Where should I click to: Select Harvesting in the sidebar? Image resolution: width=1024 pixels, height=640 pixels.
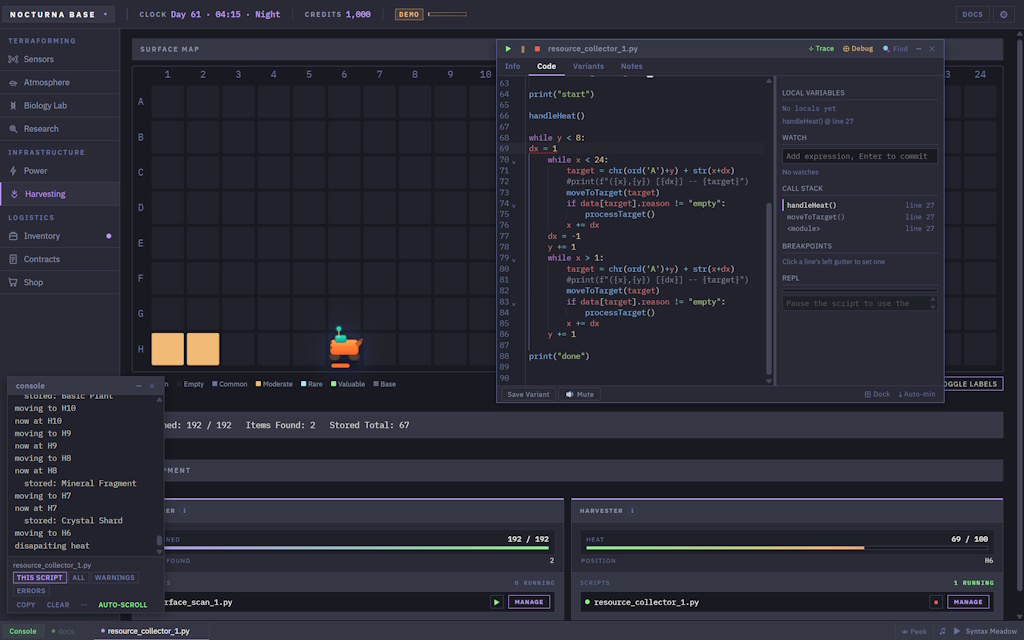coord(59,194)
